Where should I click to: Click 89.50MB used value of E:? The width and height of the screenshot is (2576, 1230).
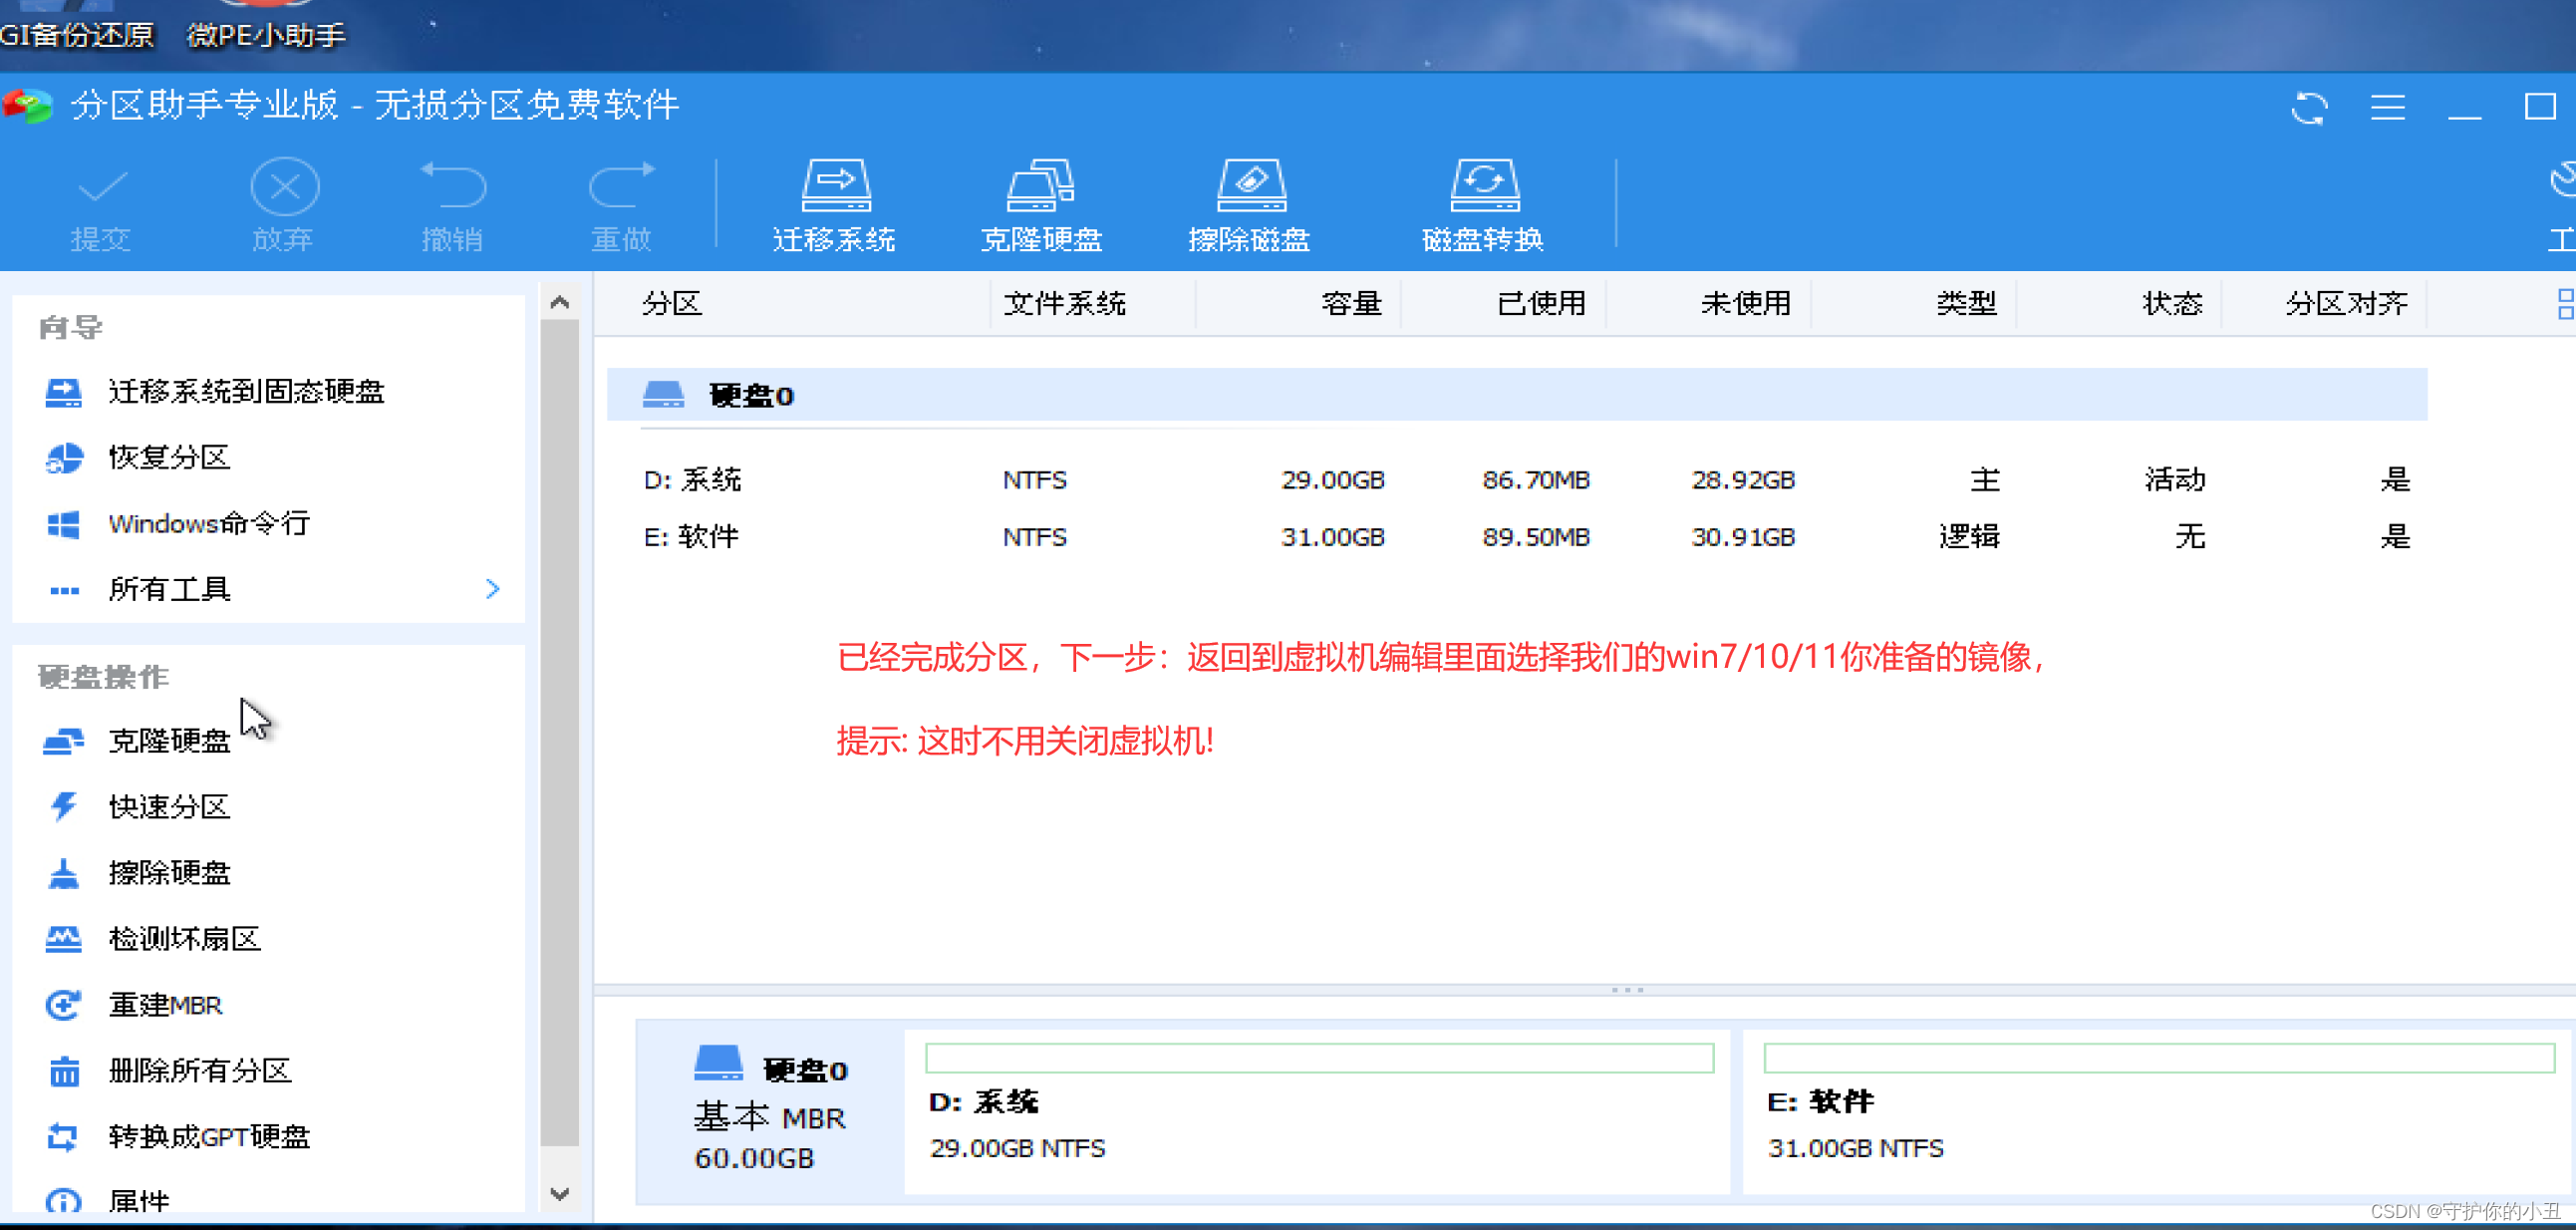coord(1536,538)
